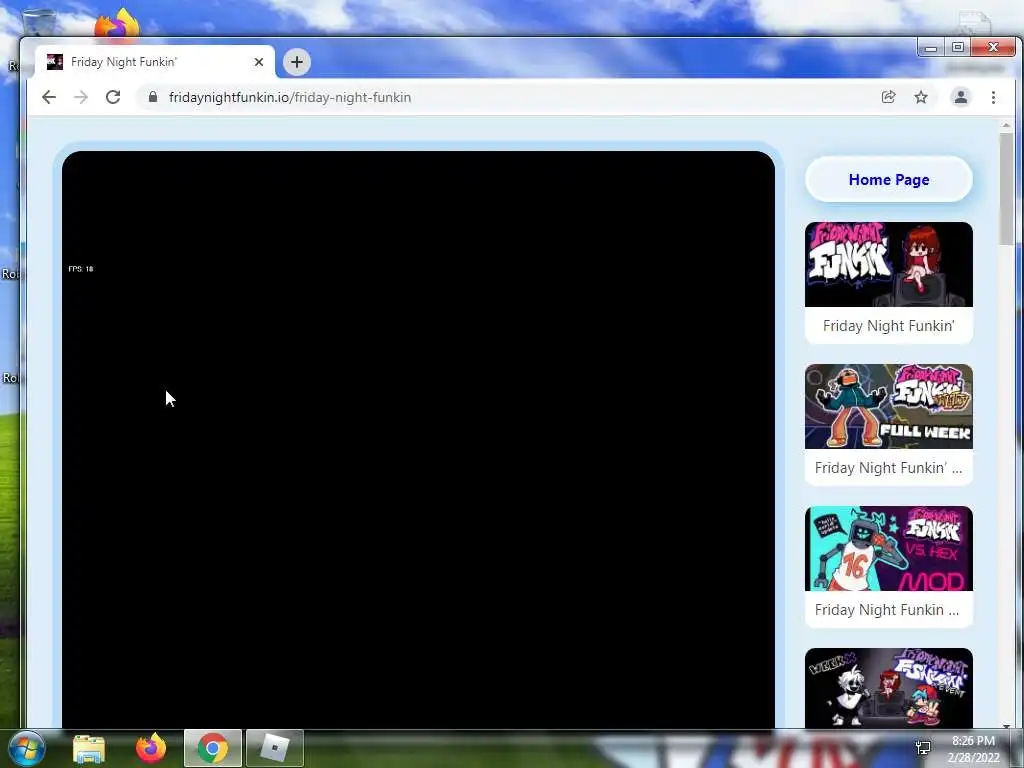Viewport: 1024px width, 768px height.
Task: Click the share this page icon
Action: pos(888,97)
